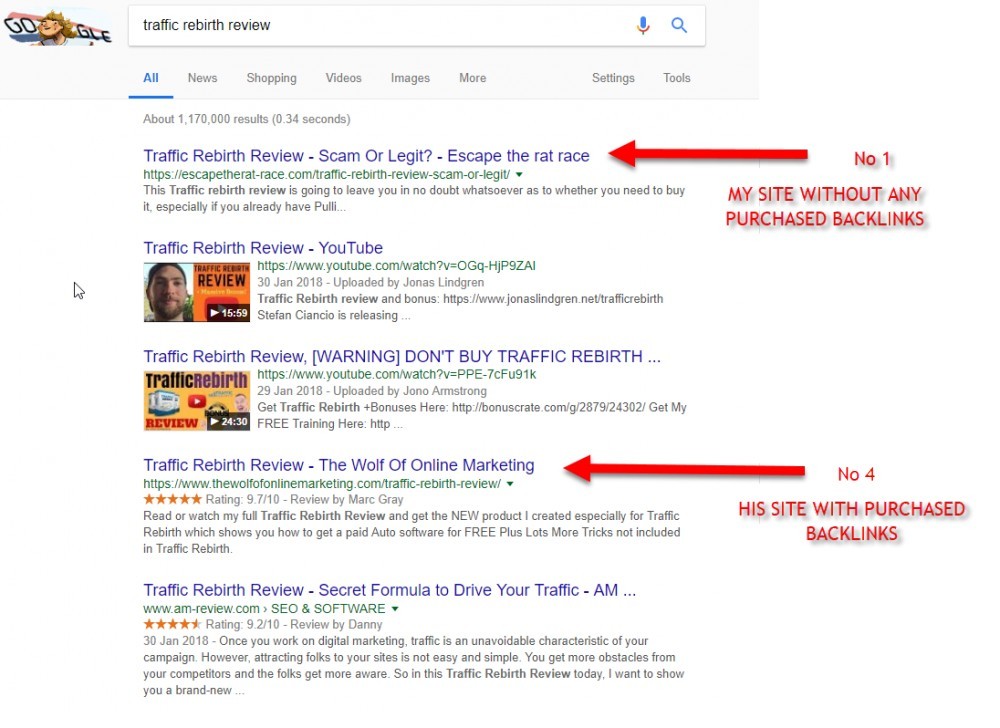This screenshot has width=1000, height=728.
Task: Switch to the Shopping tab
Action: pos(271,78)
